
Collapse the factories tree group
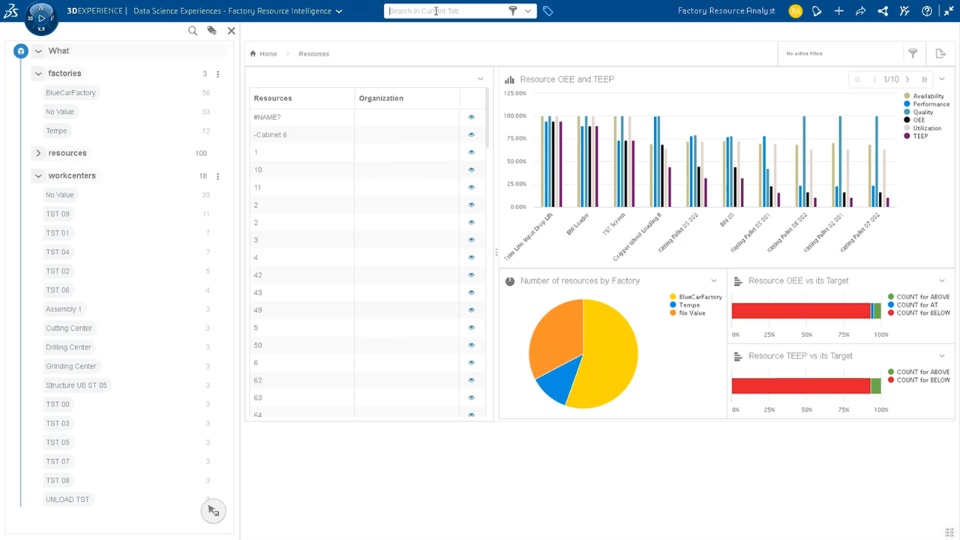pos(38,73)
